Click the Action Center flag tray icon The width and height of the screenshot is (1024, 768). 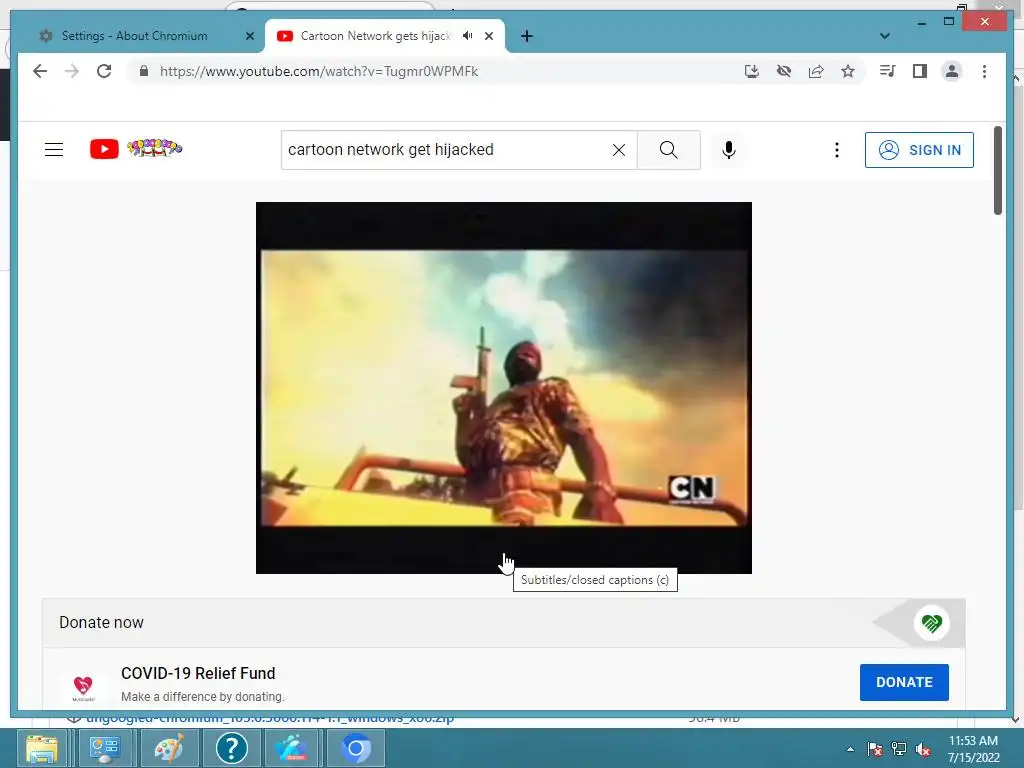point(874,749)
